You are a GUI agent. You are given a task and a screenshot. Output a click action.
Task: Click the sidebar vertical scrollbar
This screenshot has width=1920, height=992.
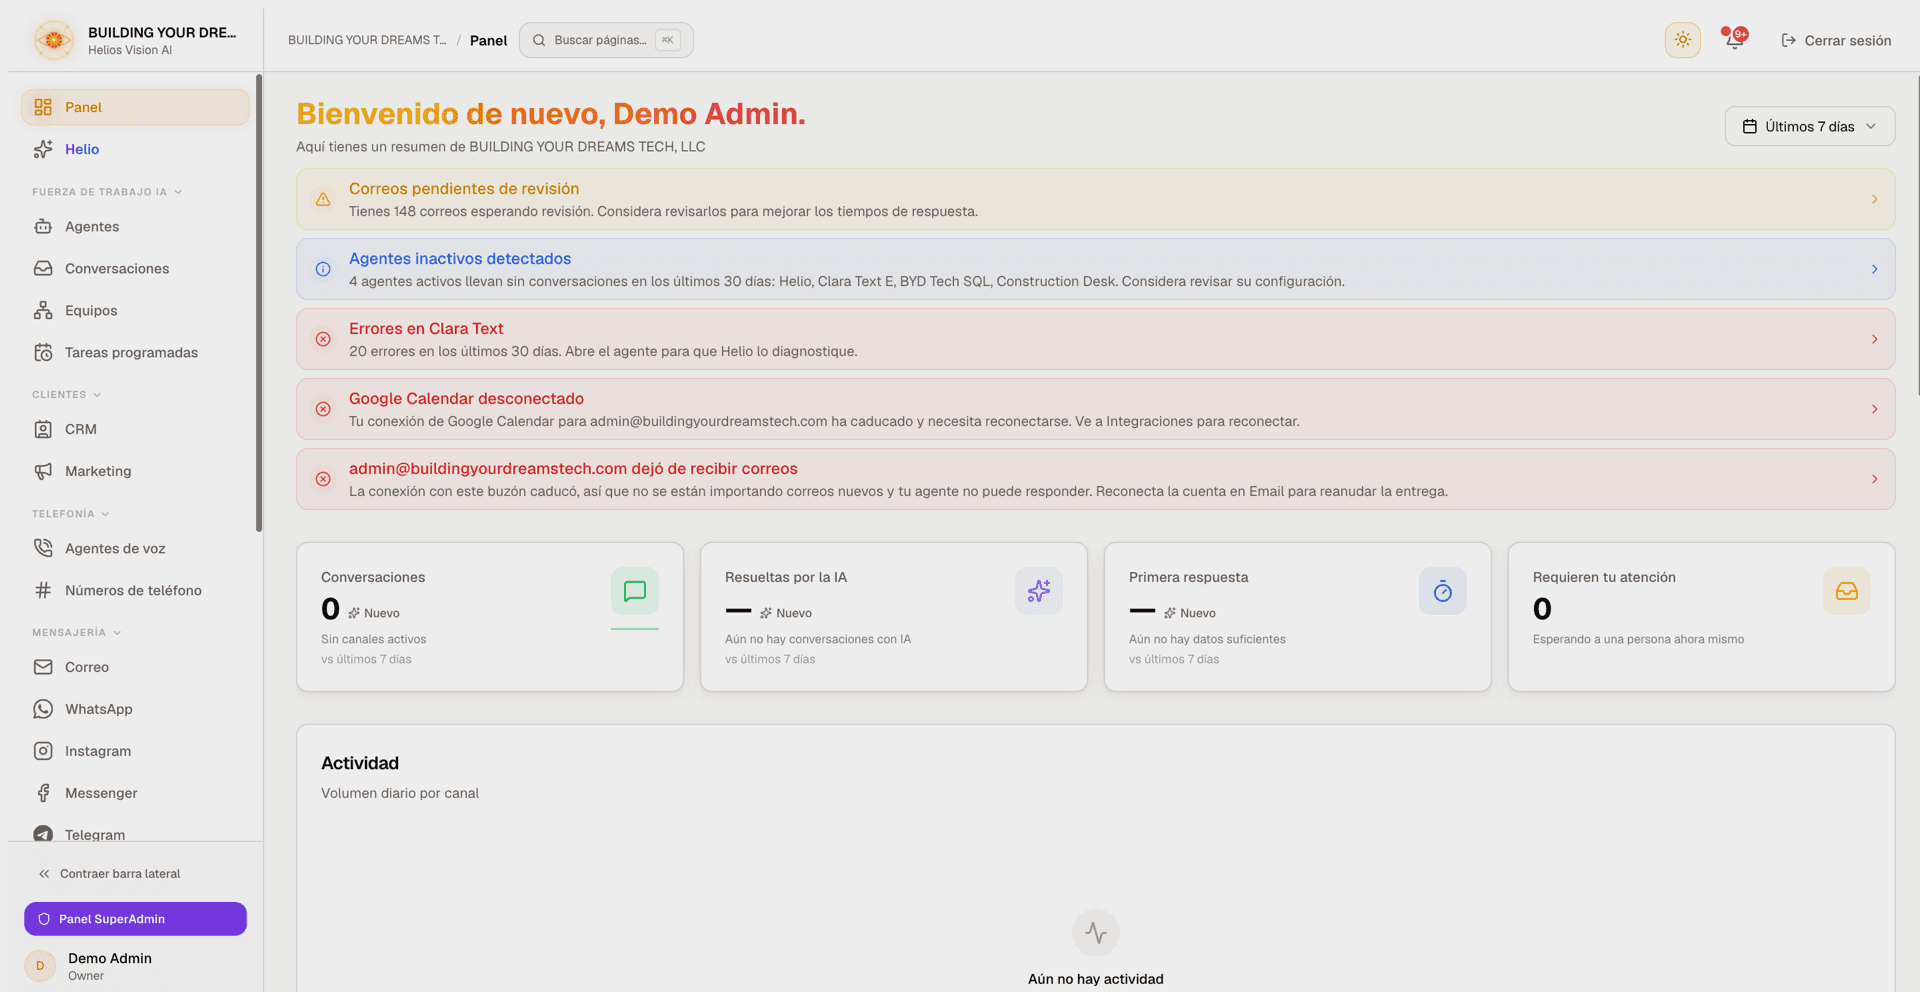(x=259, y=303)
